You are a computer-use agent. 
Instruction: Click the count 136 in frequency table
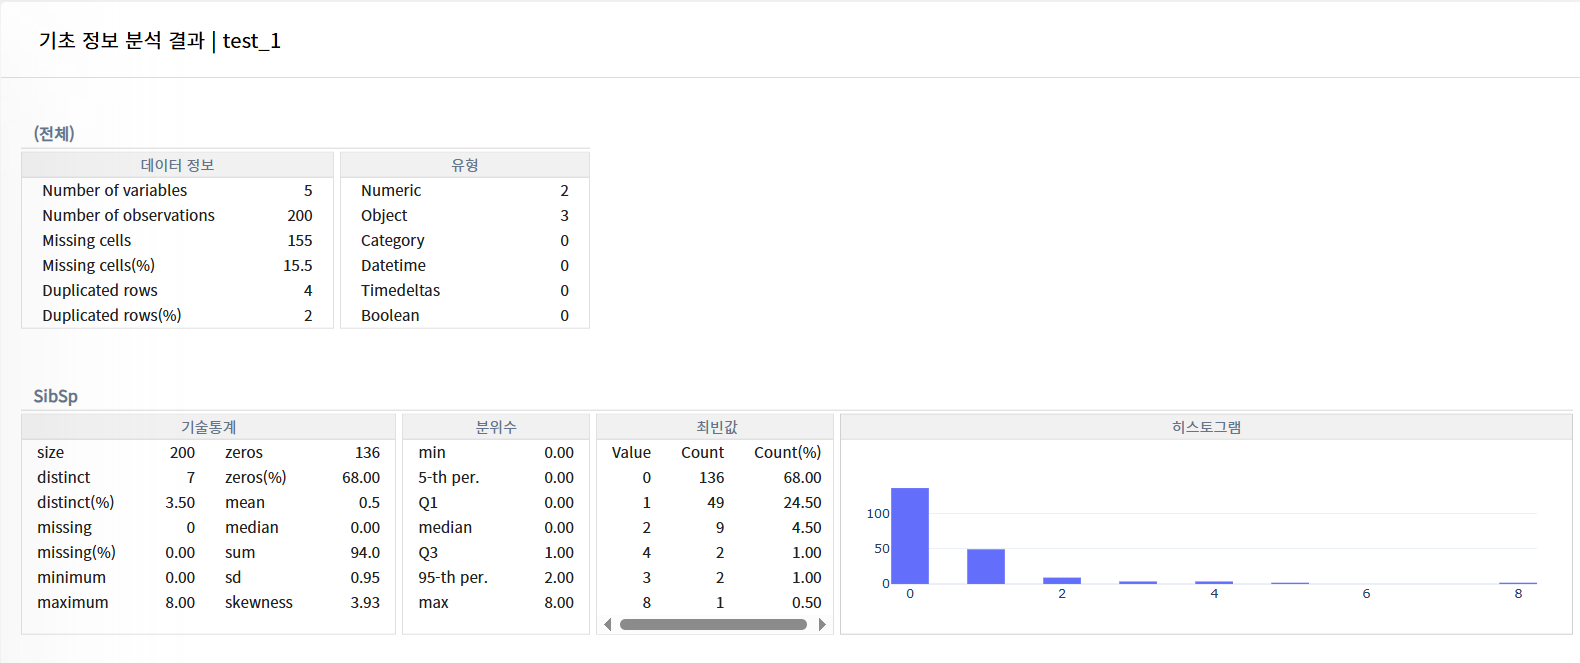click(712, 477)
